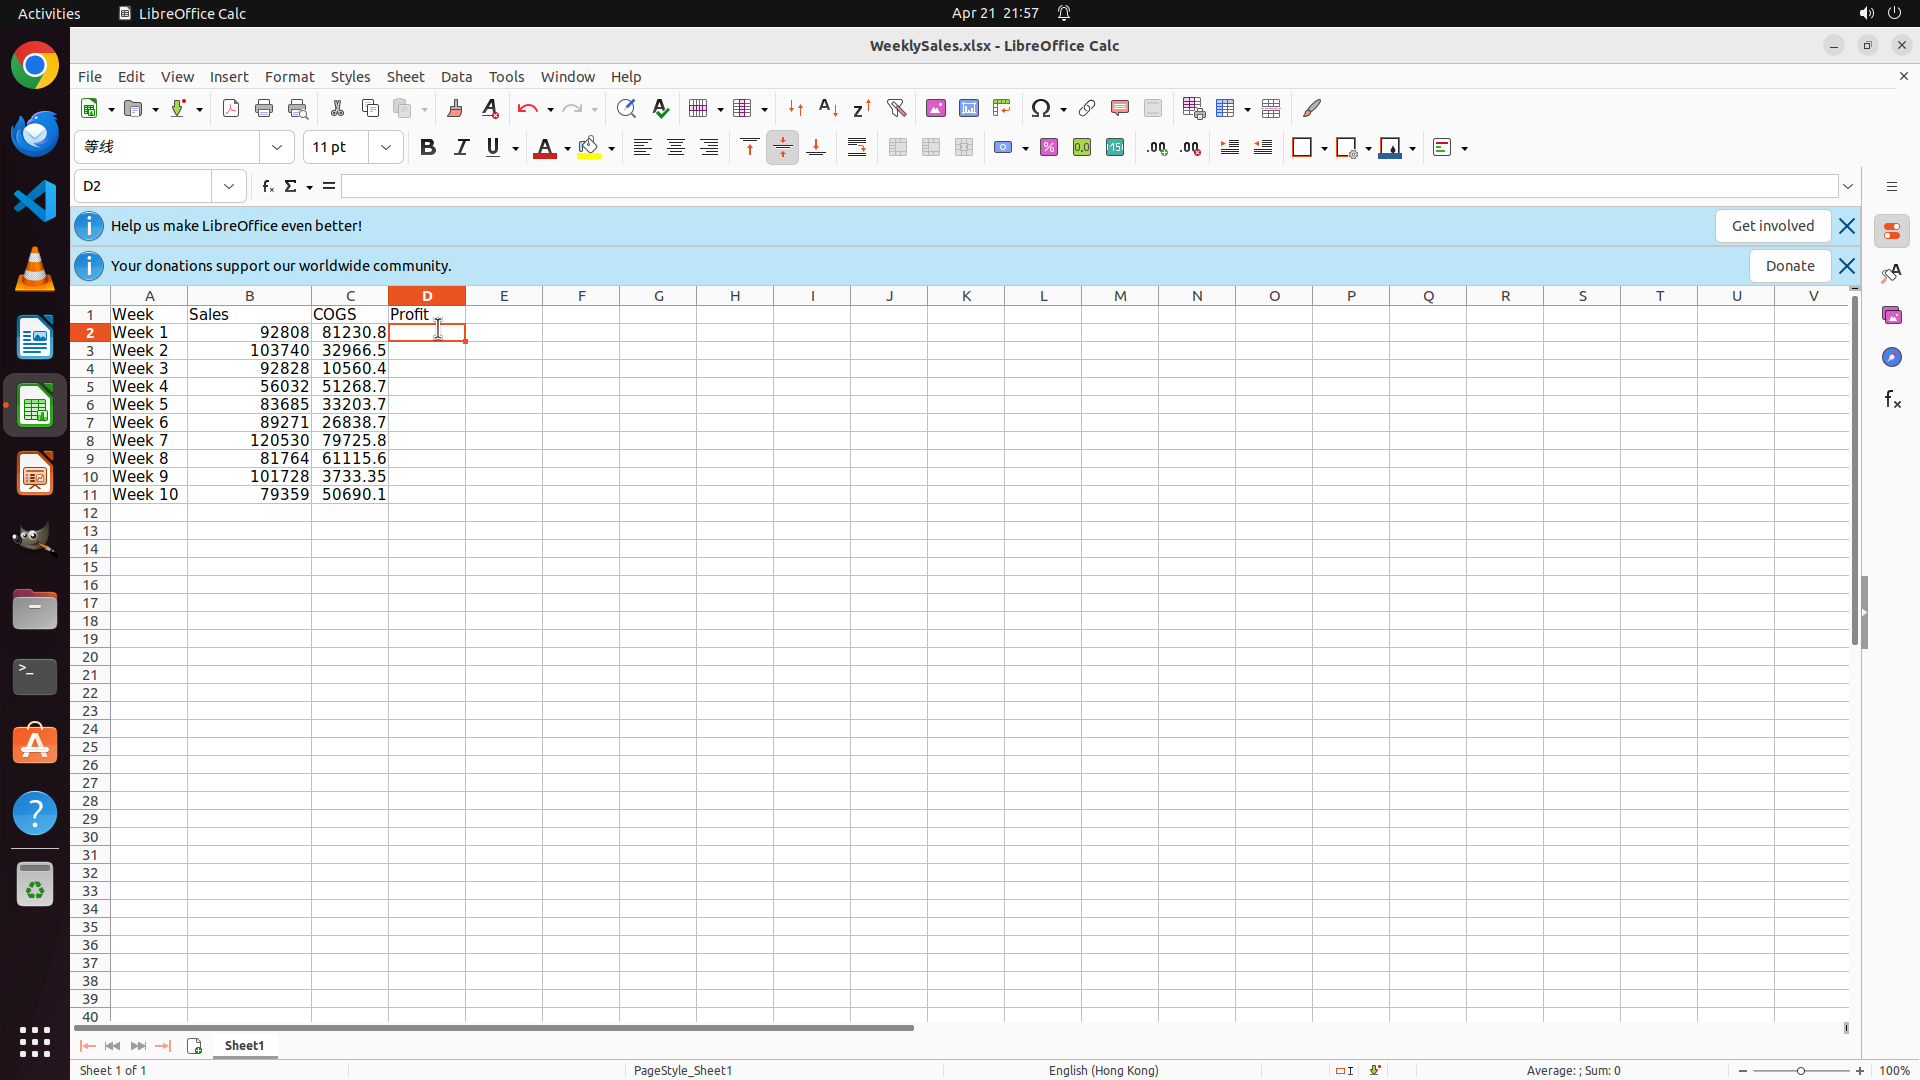The width and height of the screenshot is (1920, 1080).
Task: Open the Navigator sidebar panel
Action: coord(1891,357)
